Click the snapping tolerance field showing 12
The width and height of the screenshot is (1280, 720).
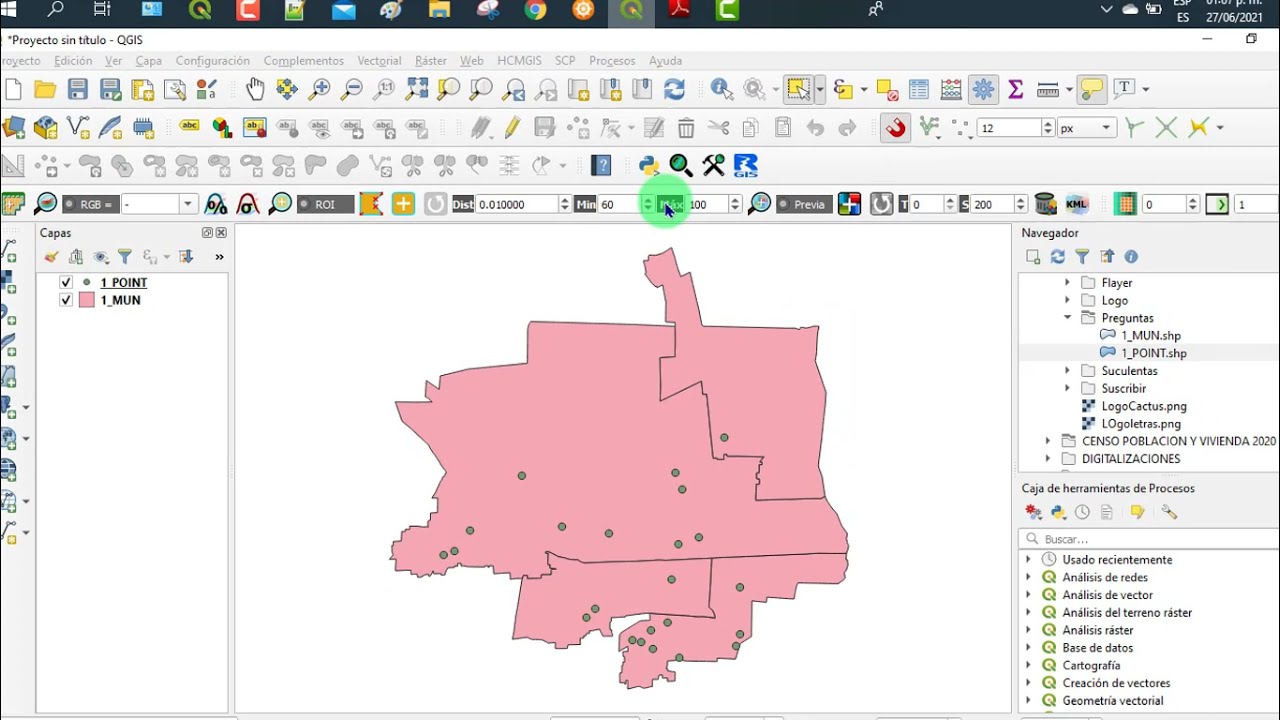click(1009, 128)
